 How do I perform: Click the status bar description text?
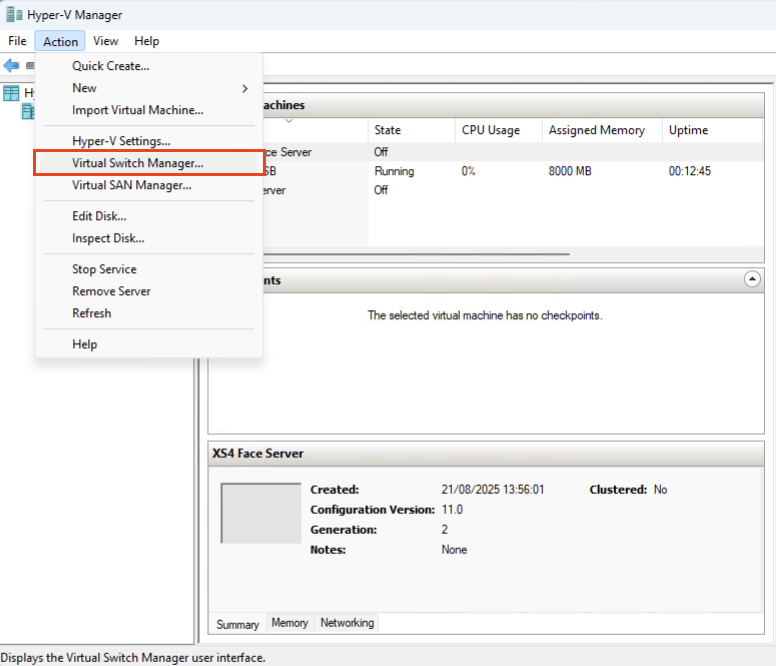point(133,658)
